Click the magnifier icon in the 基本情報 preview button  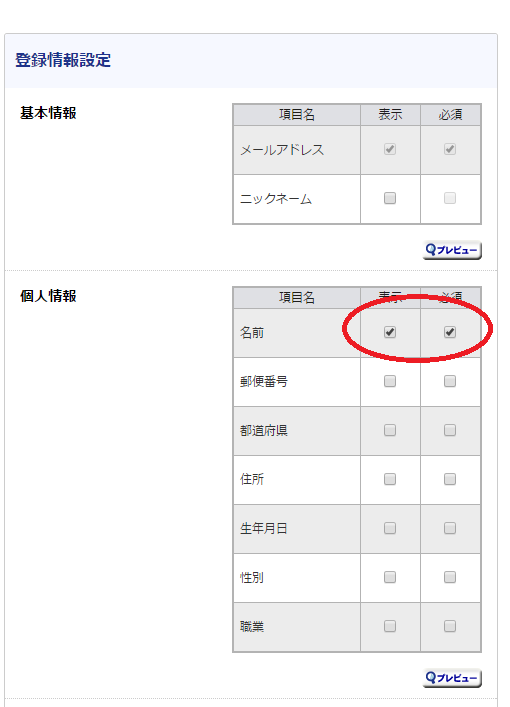click(431, 249)
